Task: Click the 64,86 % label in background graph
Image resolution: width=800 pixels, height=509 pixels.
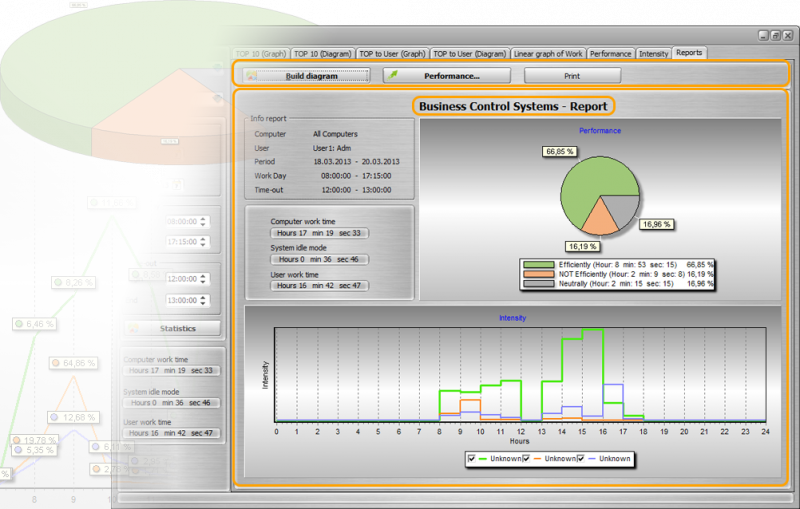Action: coord(74,363)
